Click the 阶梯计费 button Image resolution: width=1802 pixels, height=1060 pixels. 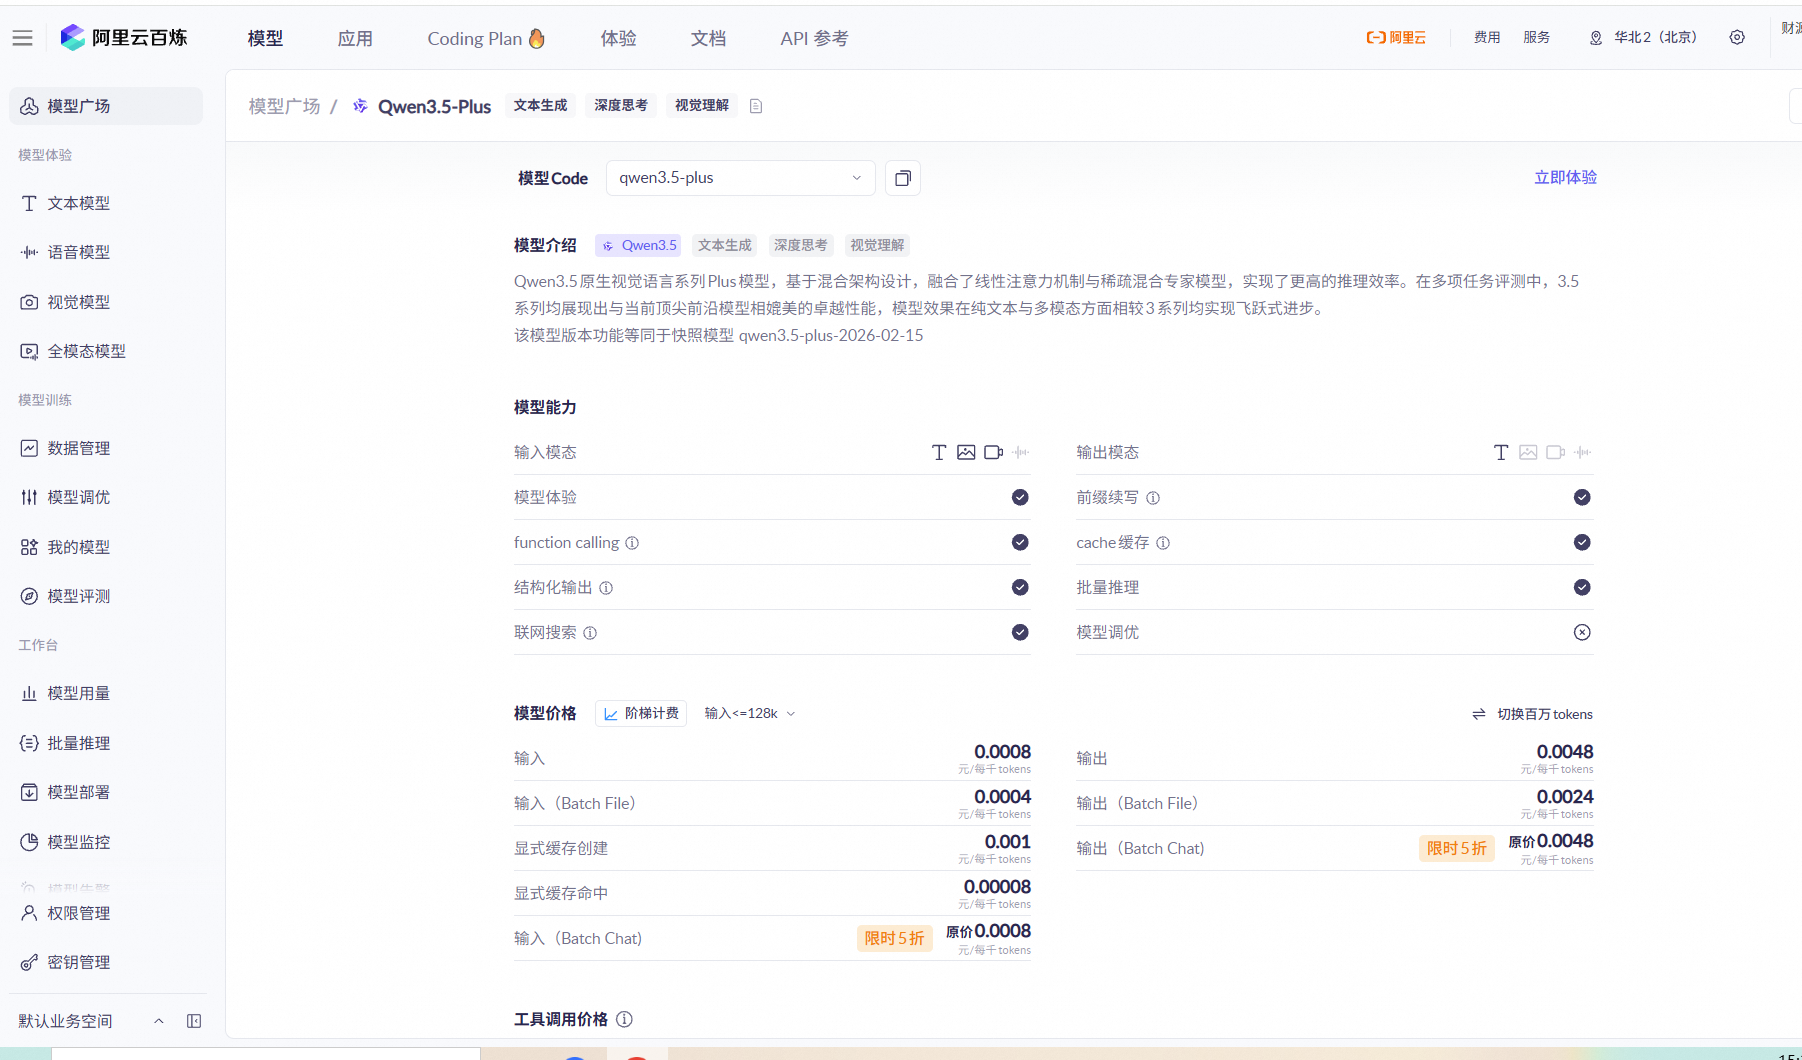[x=641, y=714]
